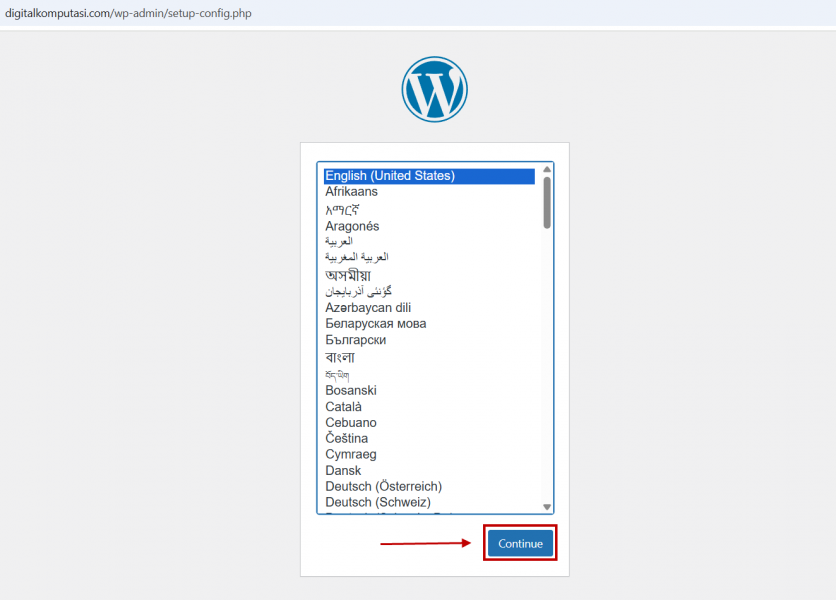
Task: Select Dansk language
Action: (x=429, y=470)
